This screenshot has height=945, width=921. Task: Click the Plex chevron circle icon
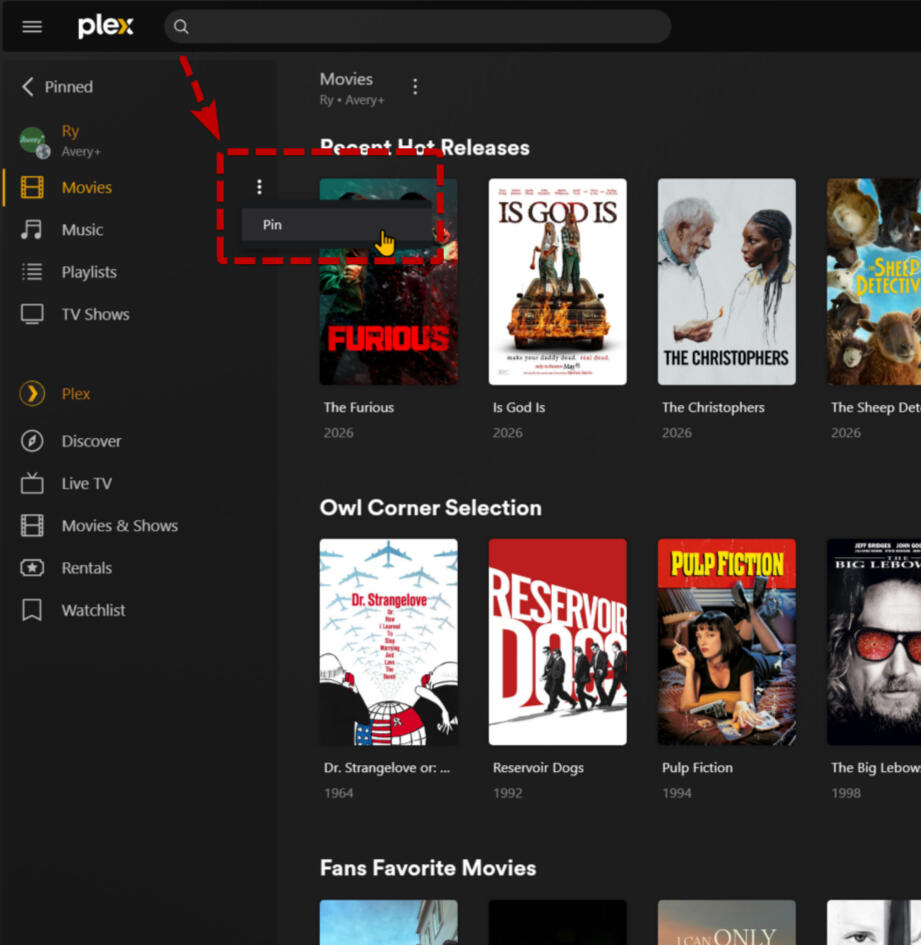pos(32,394)
